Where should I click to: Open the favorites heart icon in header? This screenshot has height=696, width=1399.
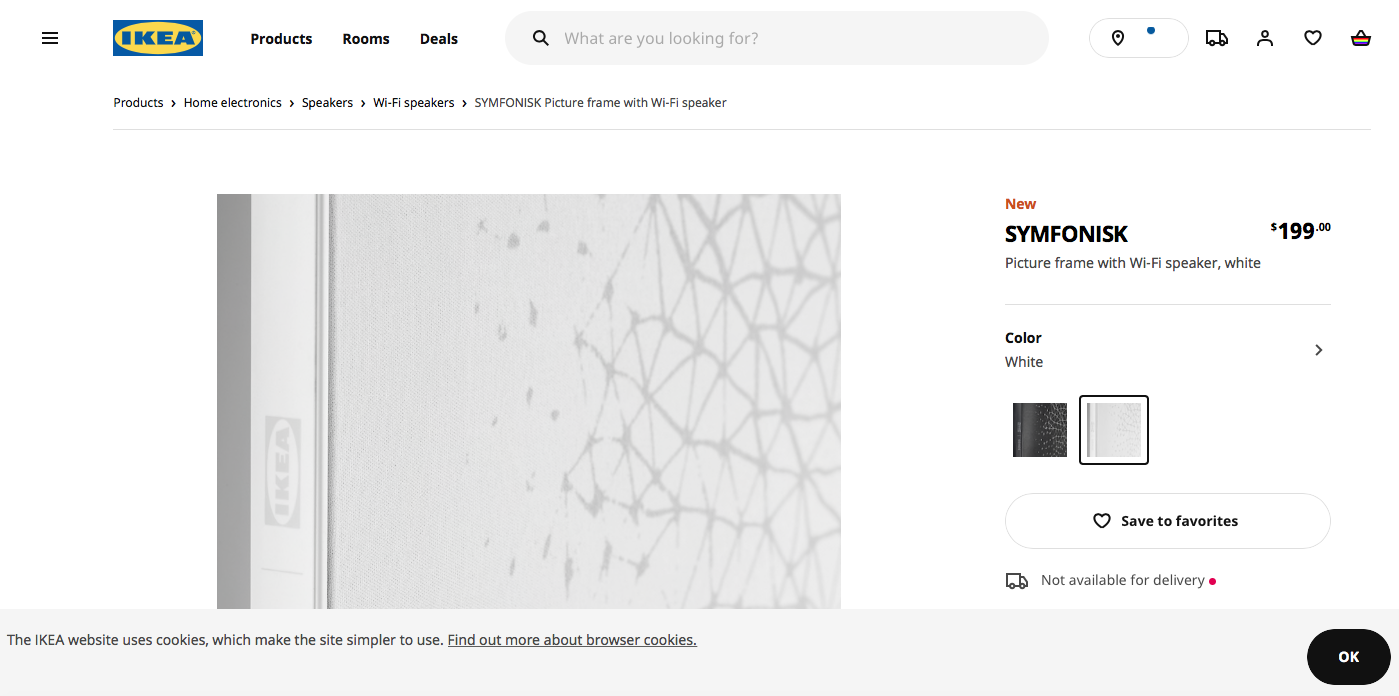click(1313, 38)
